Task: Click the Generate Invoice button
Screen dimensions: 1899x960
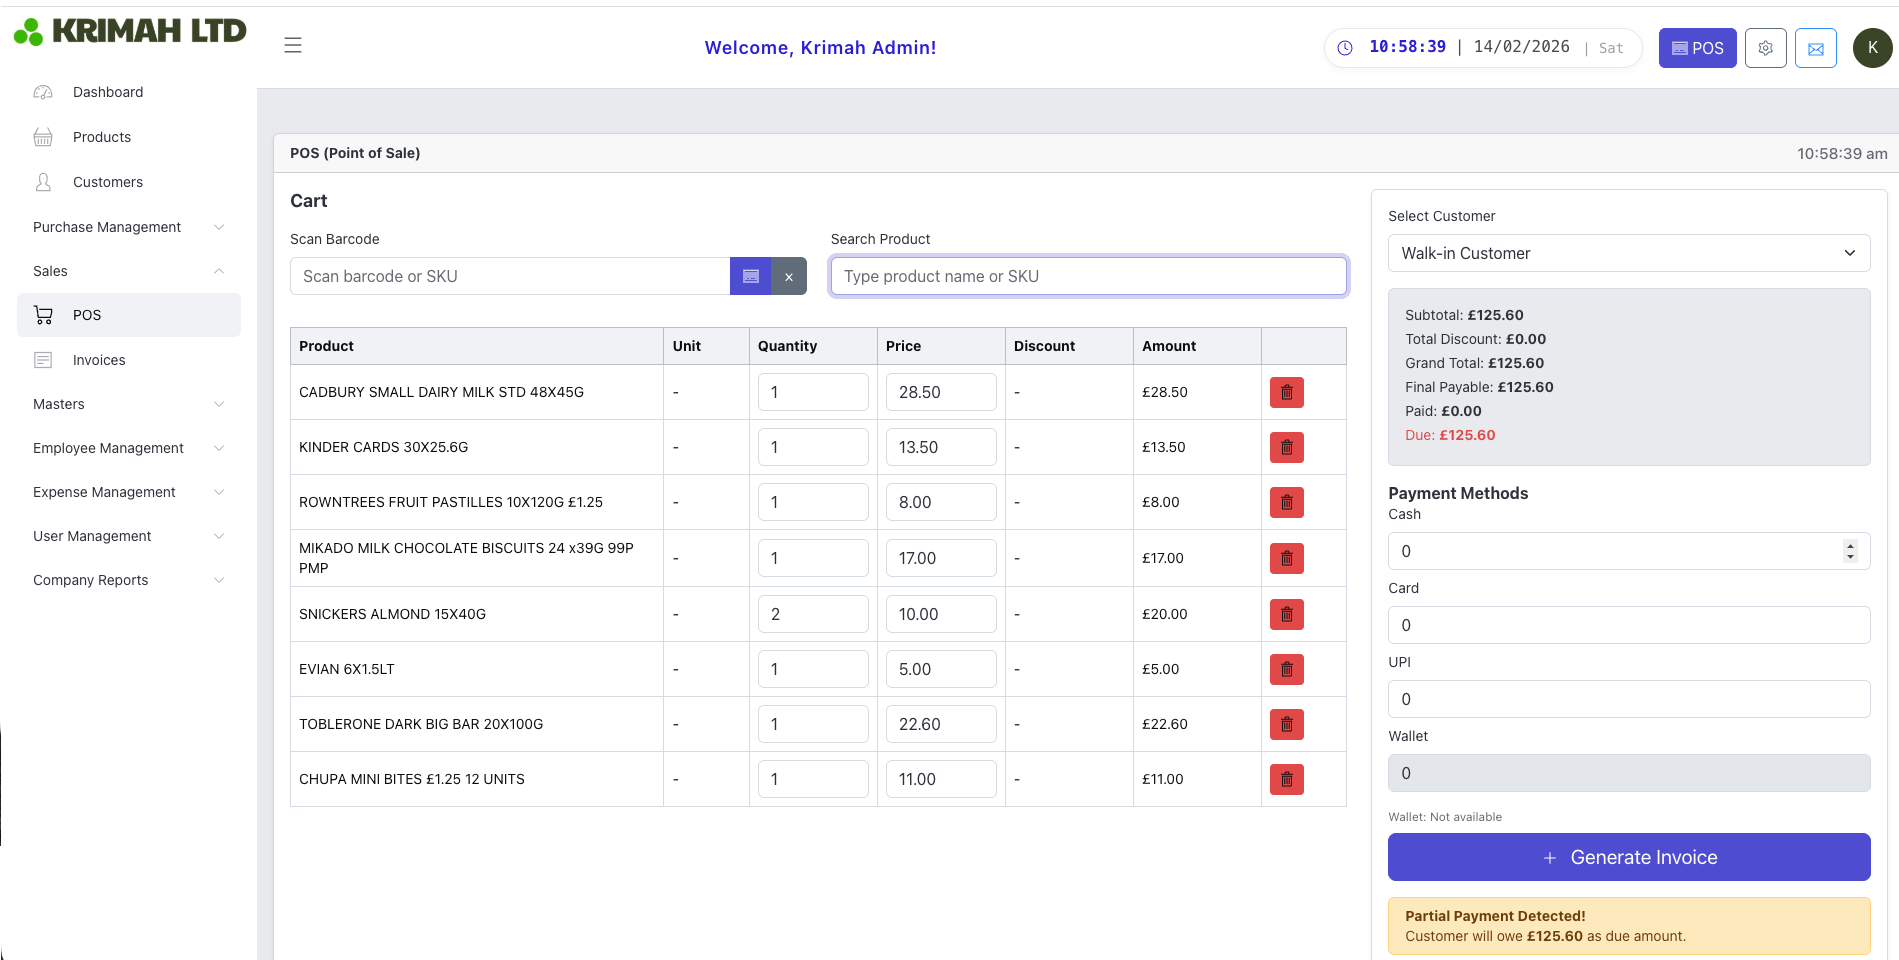Action: (1628, 857)
